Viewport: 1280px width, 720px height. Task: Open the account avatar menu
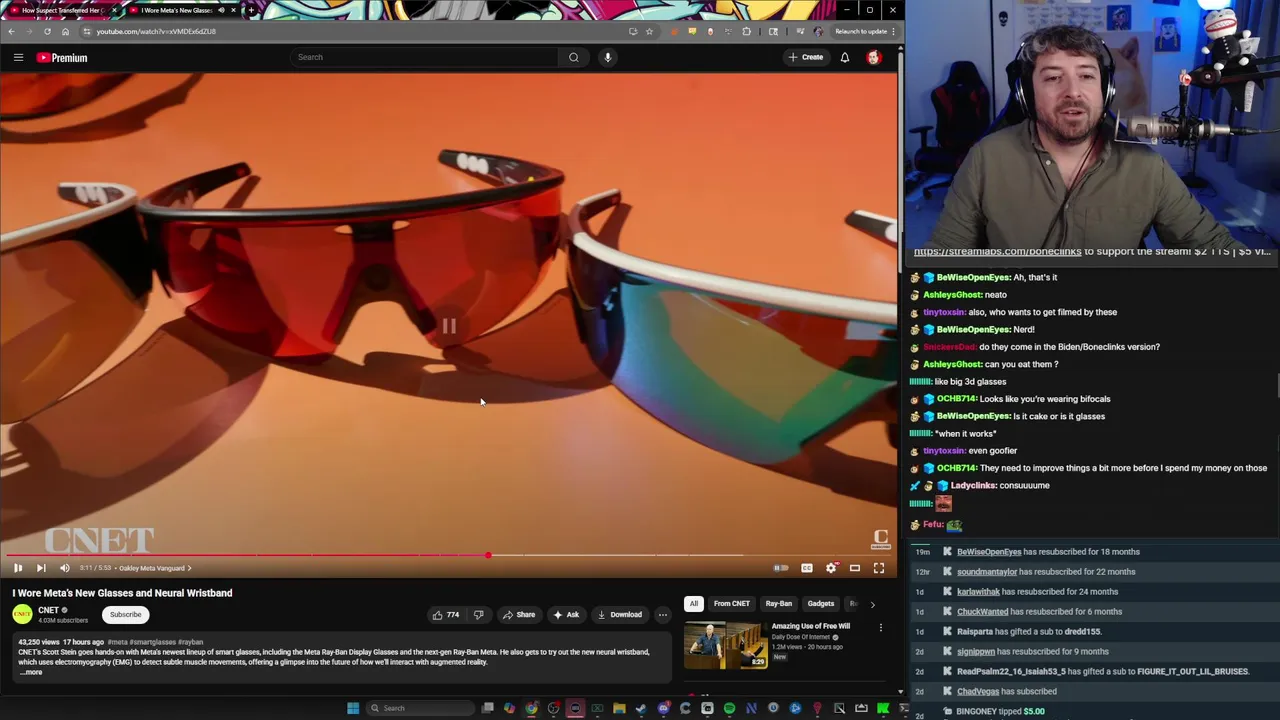coord(874,57)
